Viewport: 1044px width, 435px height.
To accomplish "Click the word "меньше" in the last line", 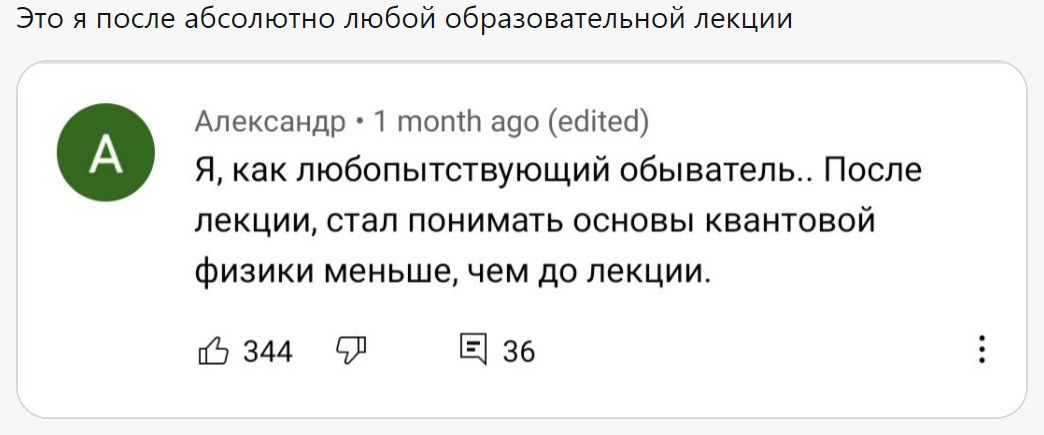I will [379, 269].
